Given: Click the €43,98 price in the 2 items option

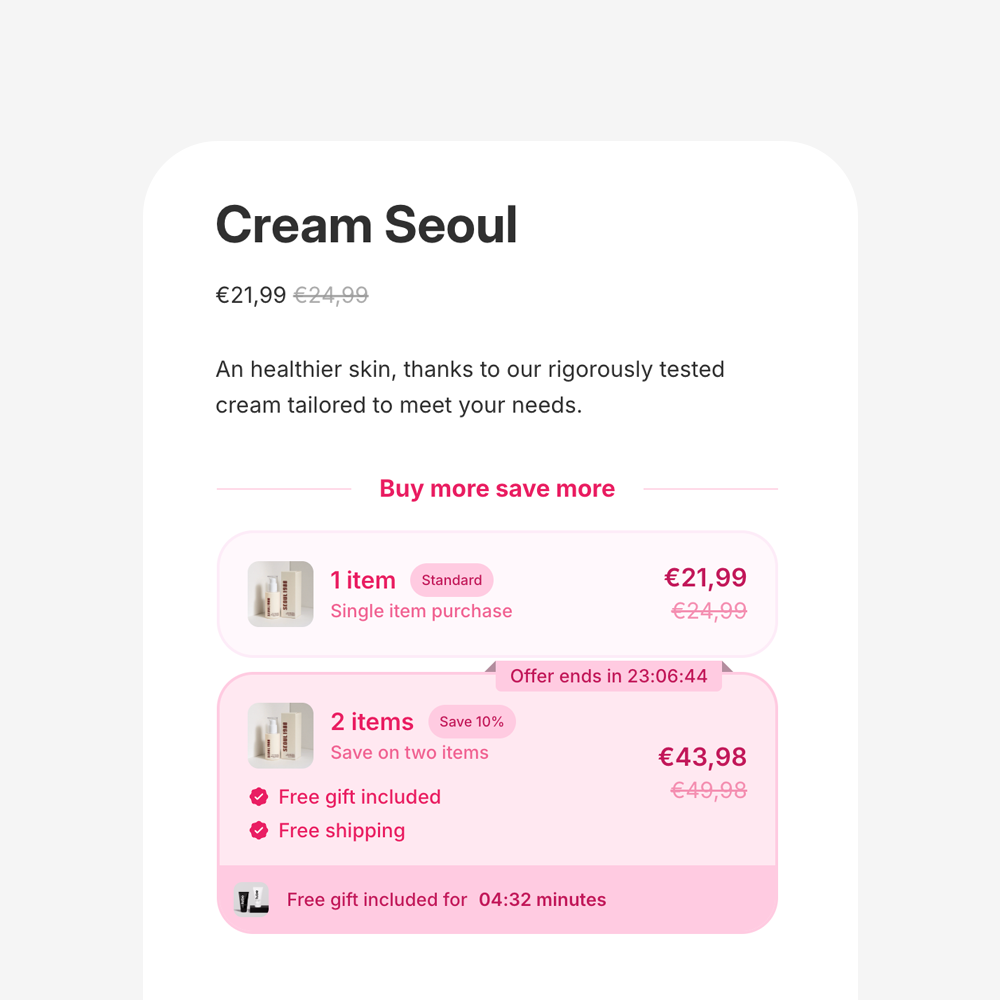Looking at the screenshot, I should pos(702,757).
